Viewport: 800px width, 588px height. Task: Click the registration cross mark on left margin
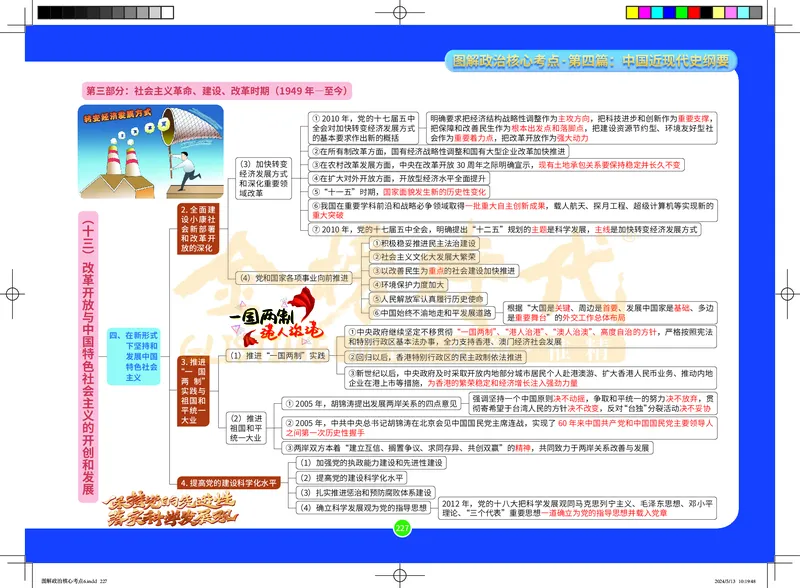tap(14, 294)
